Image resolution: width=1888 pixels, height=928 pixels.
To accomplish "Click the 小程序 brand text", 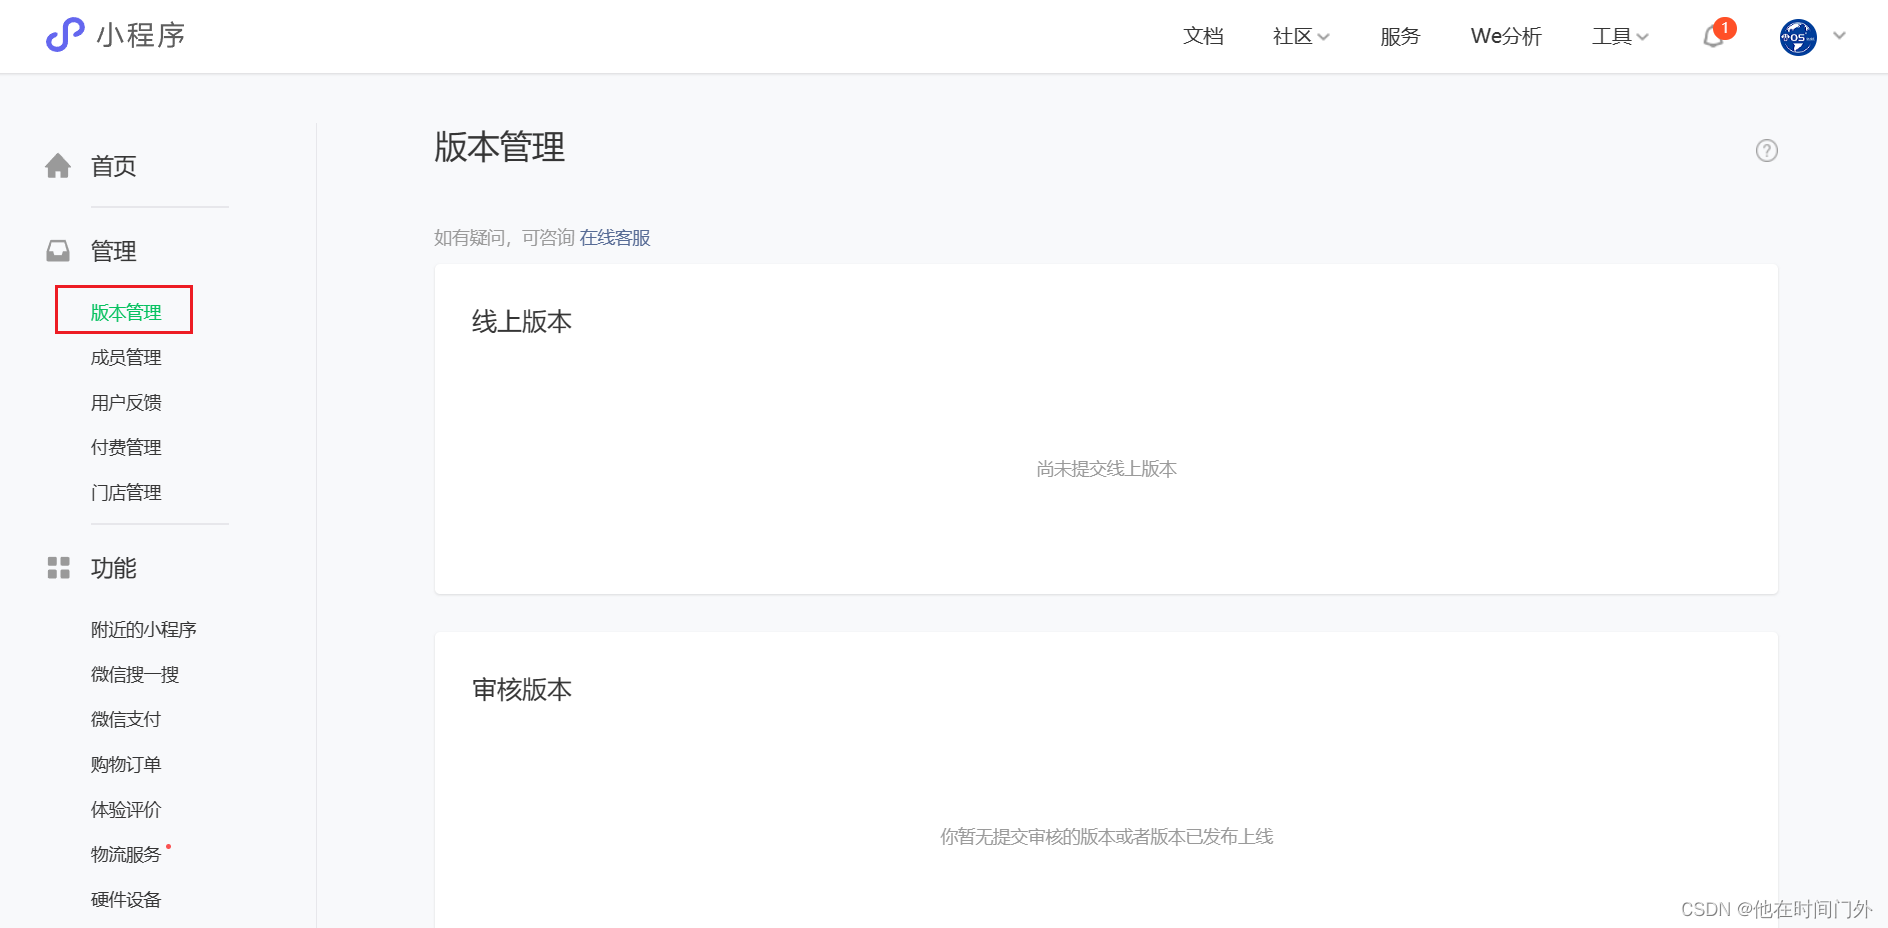I will pos(141,35).
